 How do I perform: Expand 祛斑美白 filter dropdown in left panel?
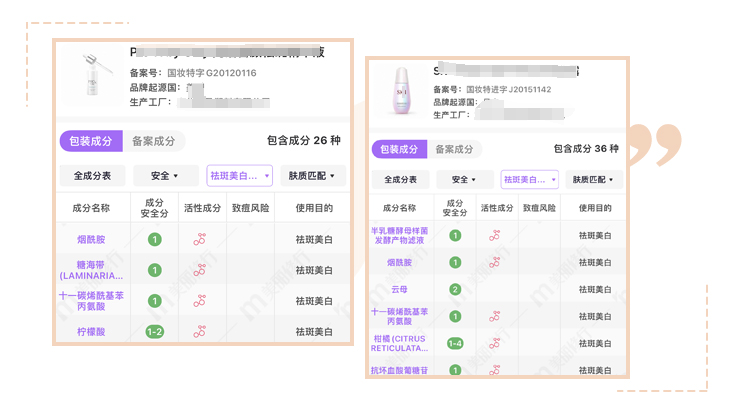pyautogui.click(x=239, y=176)
